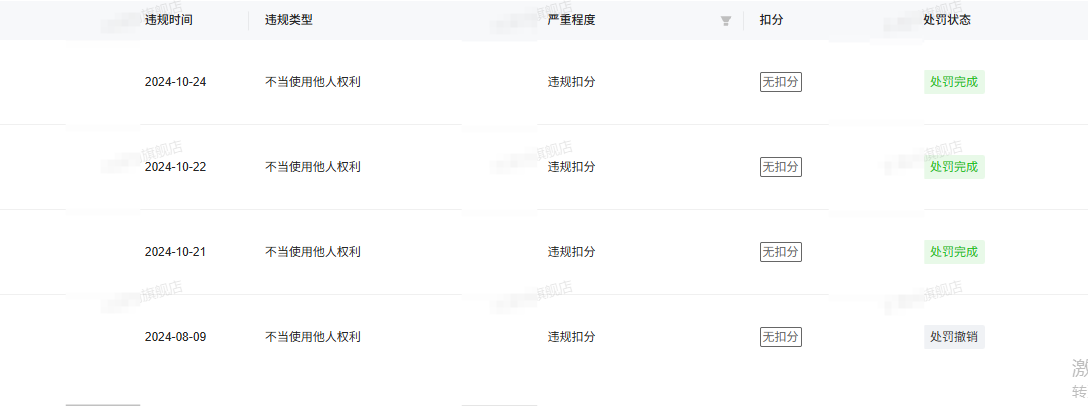This screenshot has width=1088, height=406.
Task: Click the 2024-08-09 violation date
Action: click(x=175, y=337)
